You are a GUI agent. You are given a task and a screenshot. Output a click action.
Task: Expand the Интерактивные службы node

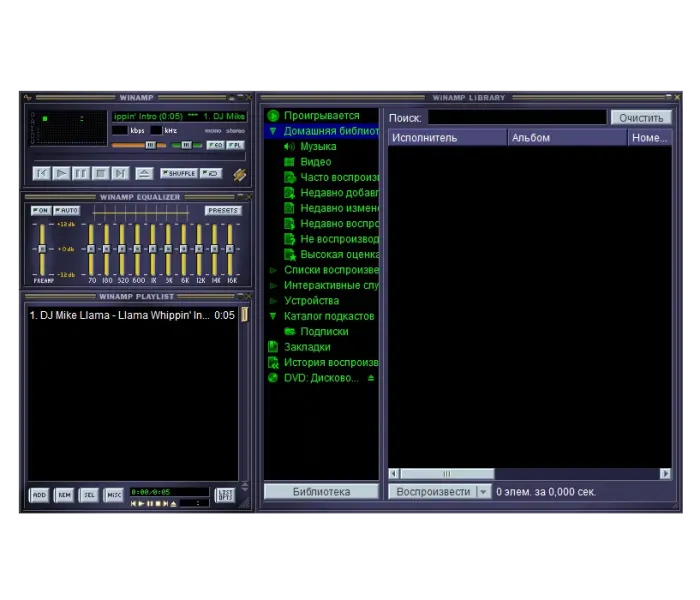click(x=273, y=285)
